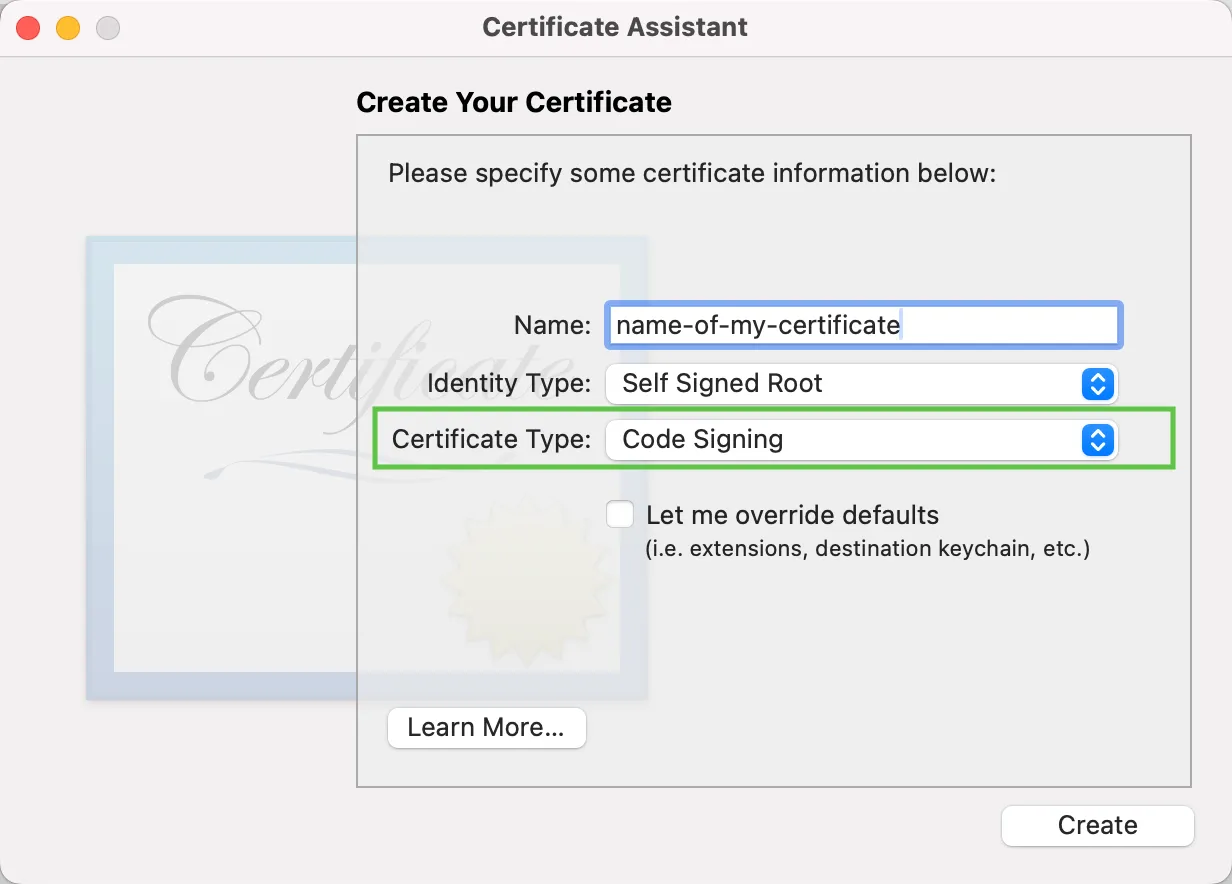Click the Code Signing selection
The height and width of the screenshot is (884, 1232).
click(x=704, y=440)
